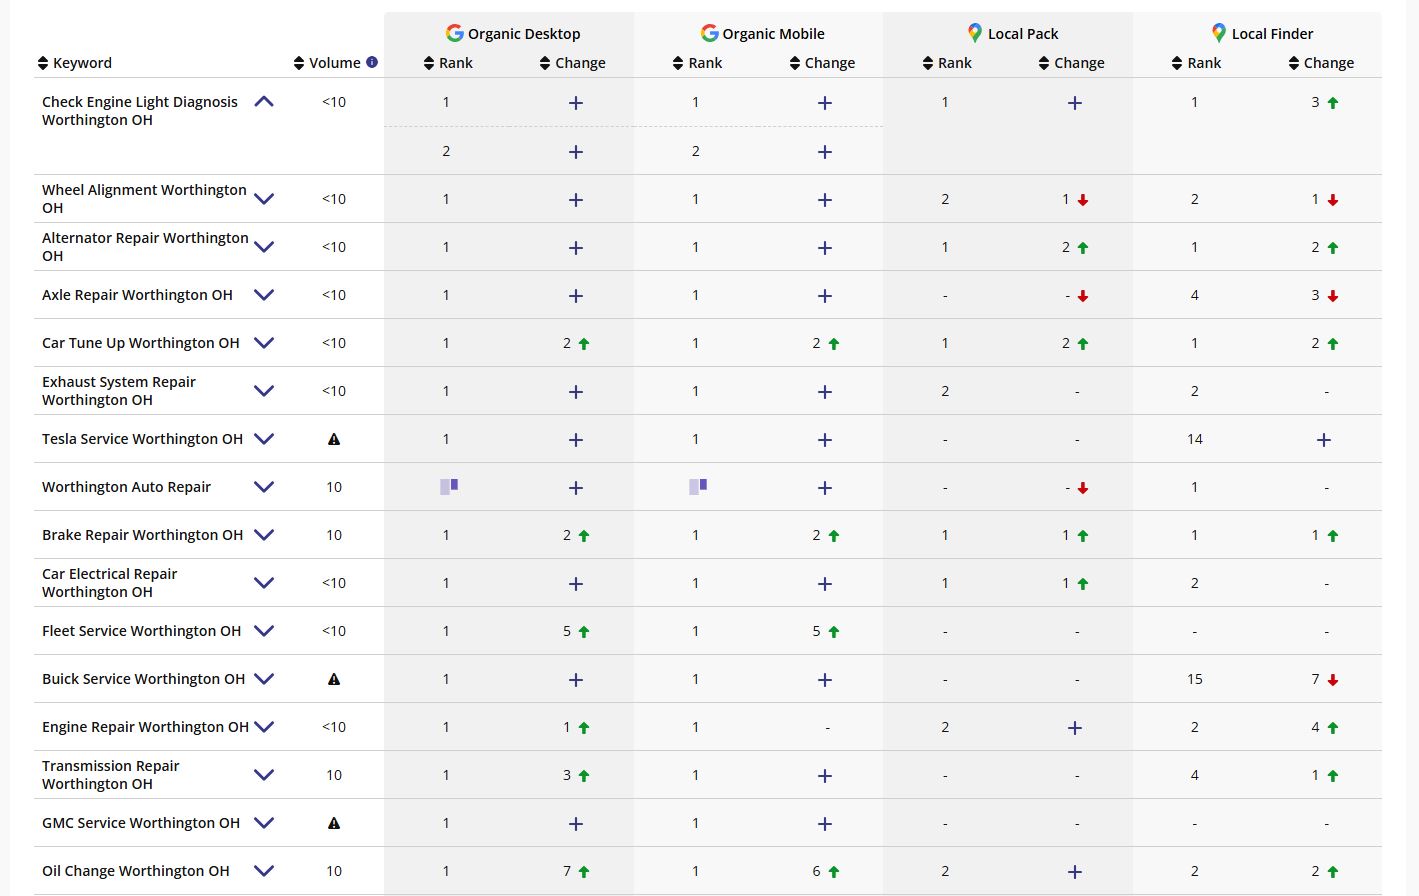Click Alternator Repair Worthington OH keyword
The height and width of the screenshot is (896, 1419).
[145, 247]
